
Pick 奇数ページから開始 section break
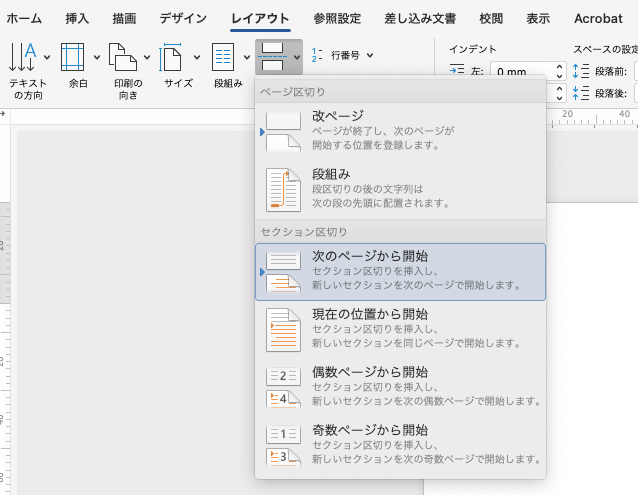click(400, 444)
